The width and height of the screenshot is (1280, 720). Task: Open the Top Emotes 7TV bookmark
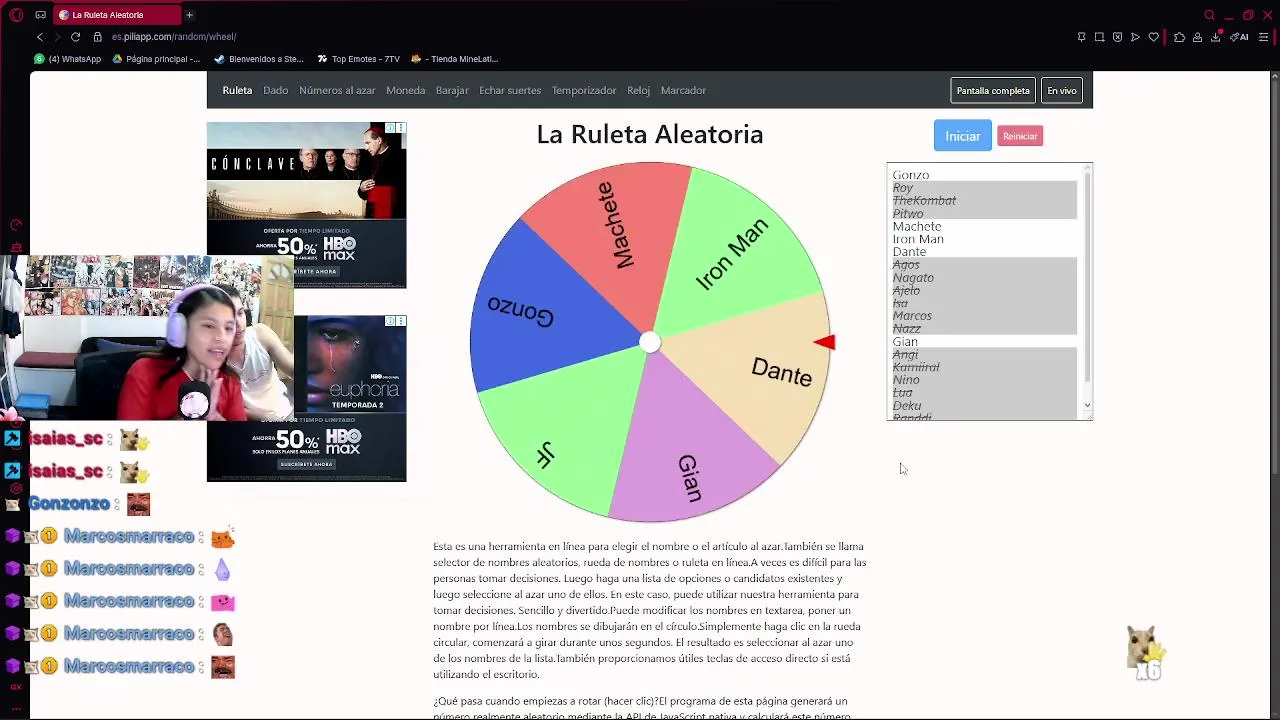click(x=358, y=59)
